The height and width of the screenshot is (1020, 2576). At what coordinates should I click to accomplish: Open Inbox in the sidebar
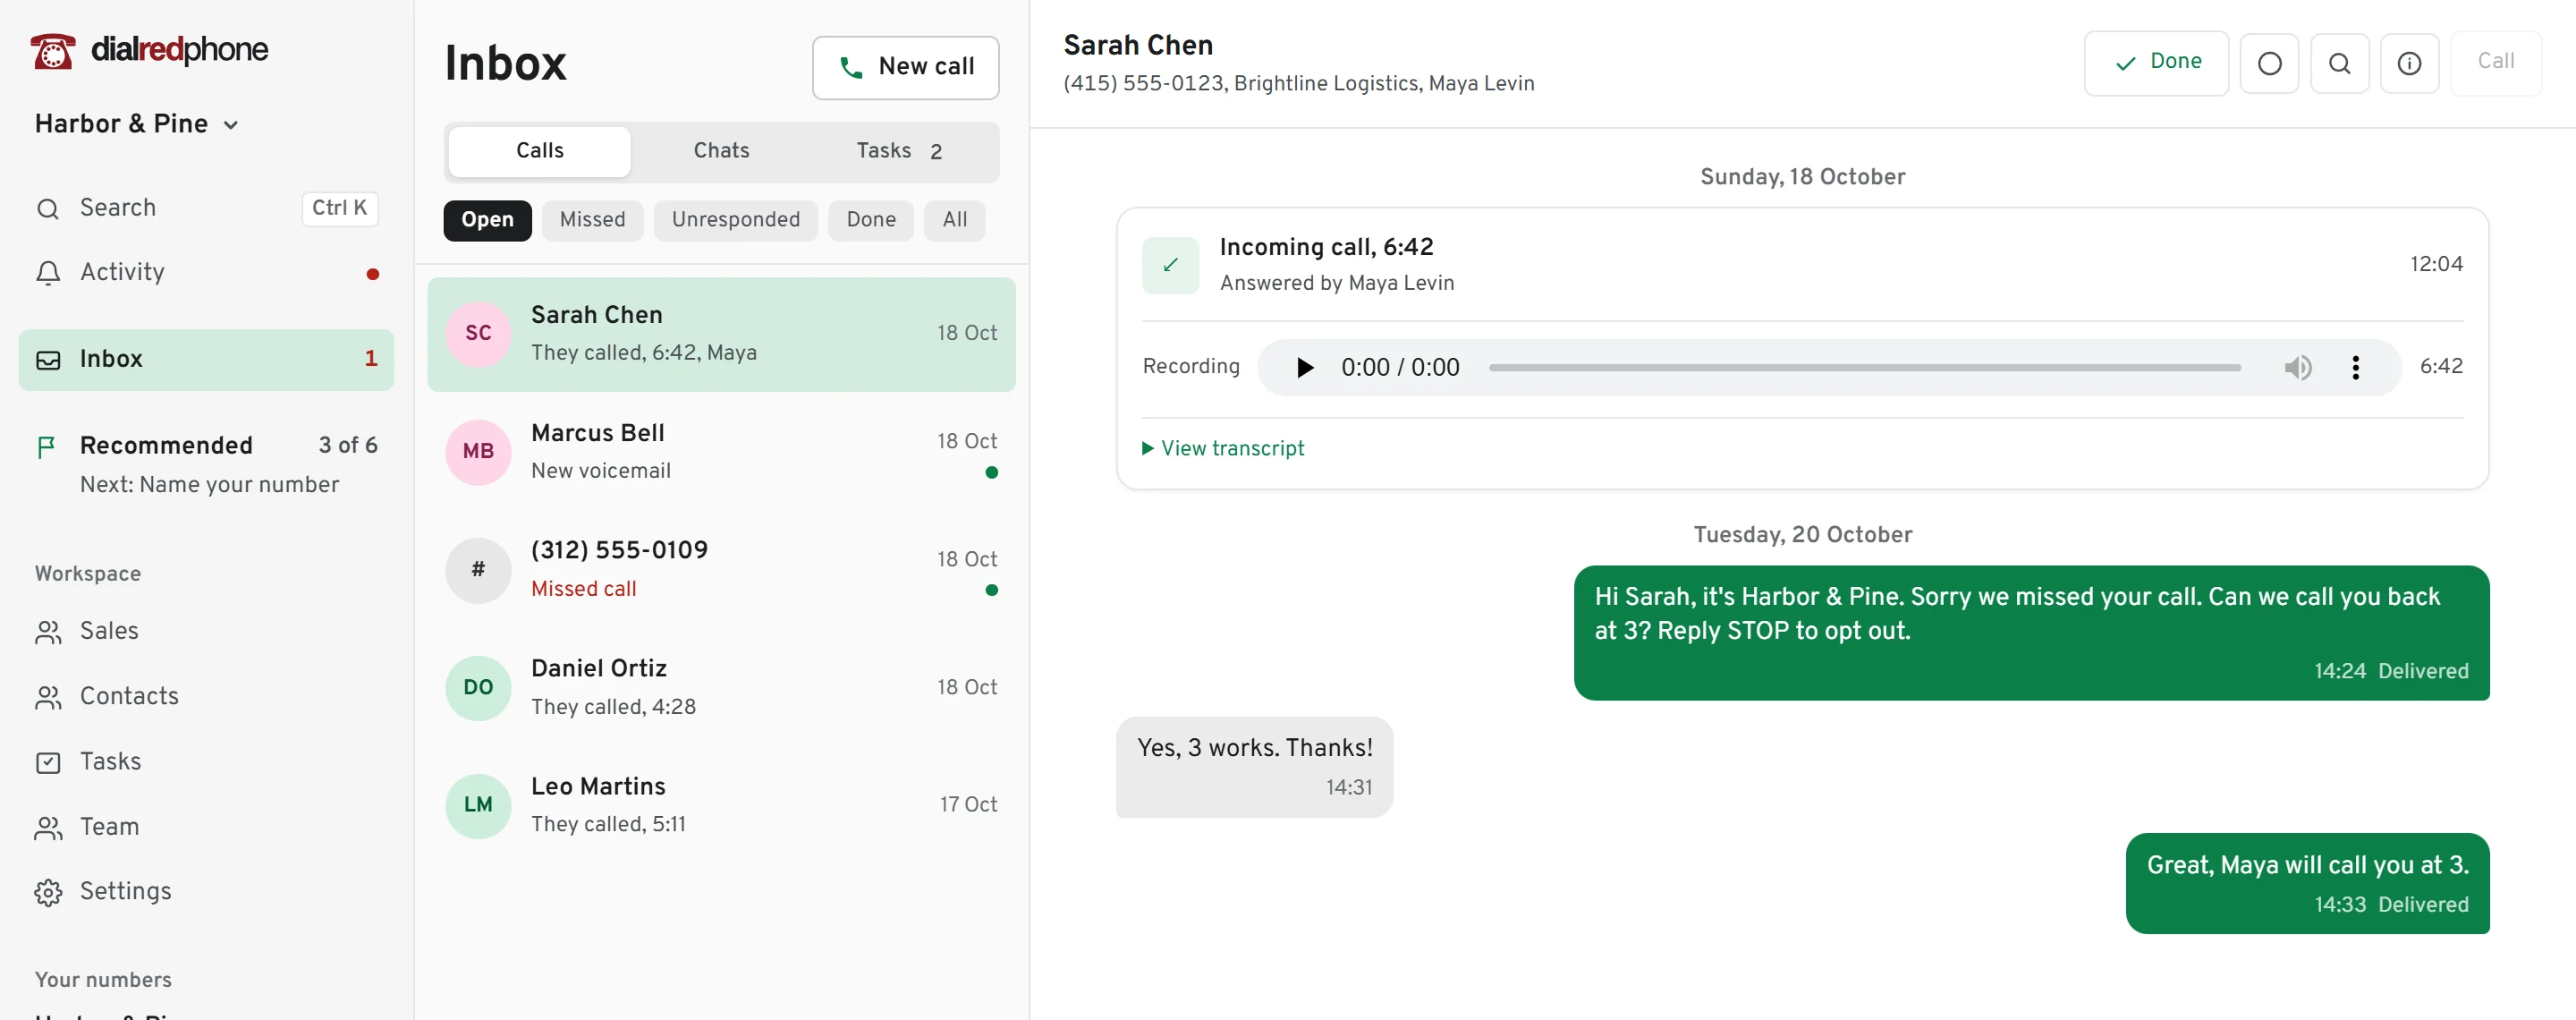pos(207,359)
